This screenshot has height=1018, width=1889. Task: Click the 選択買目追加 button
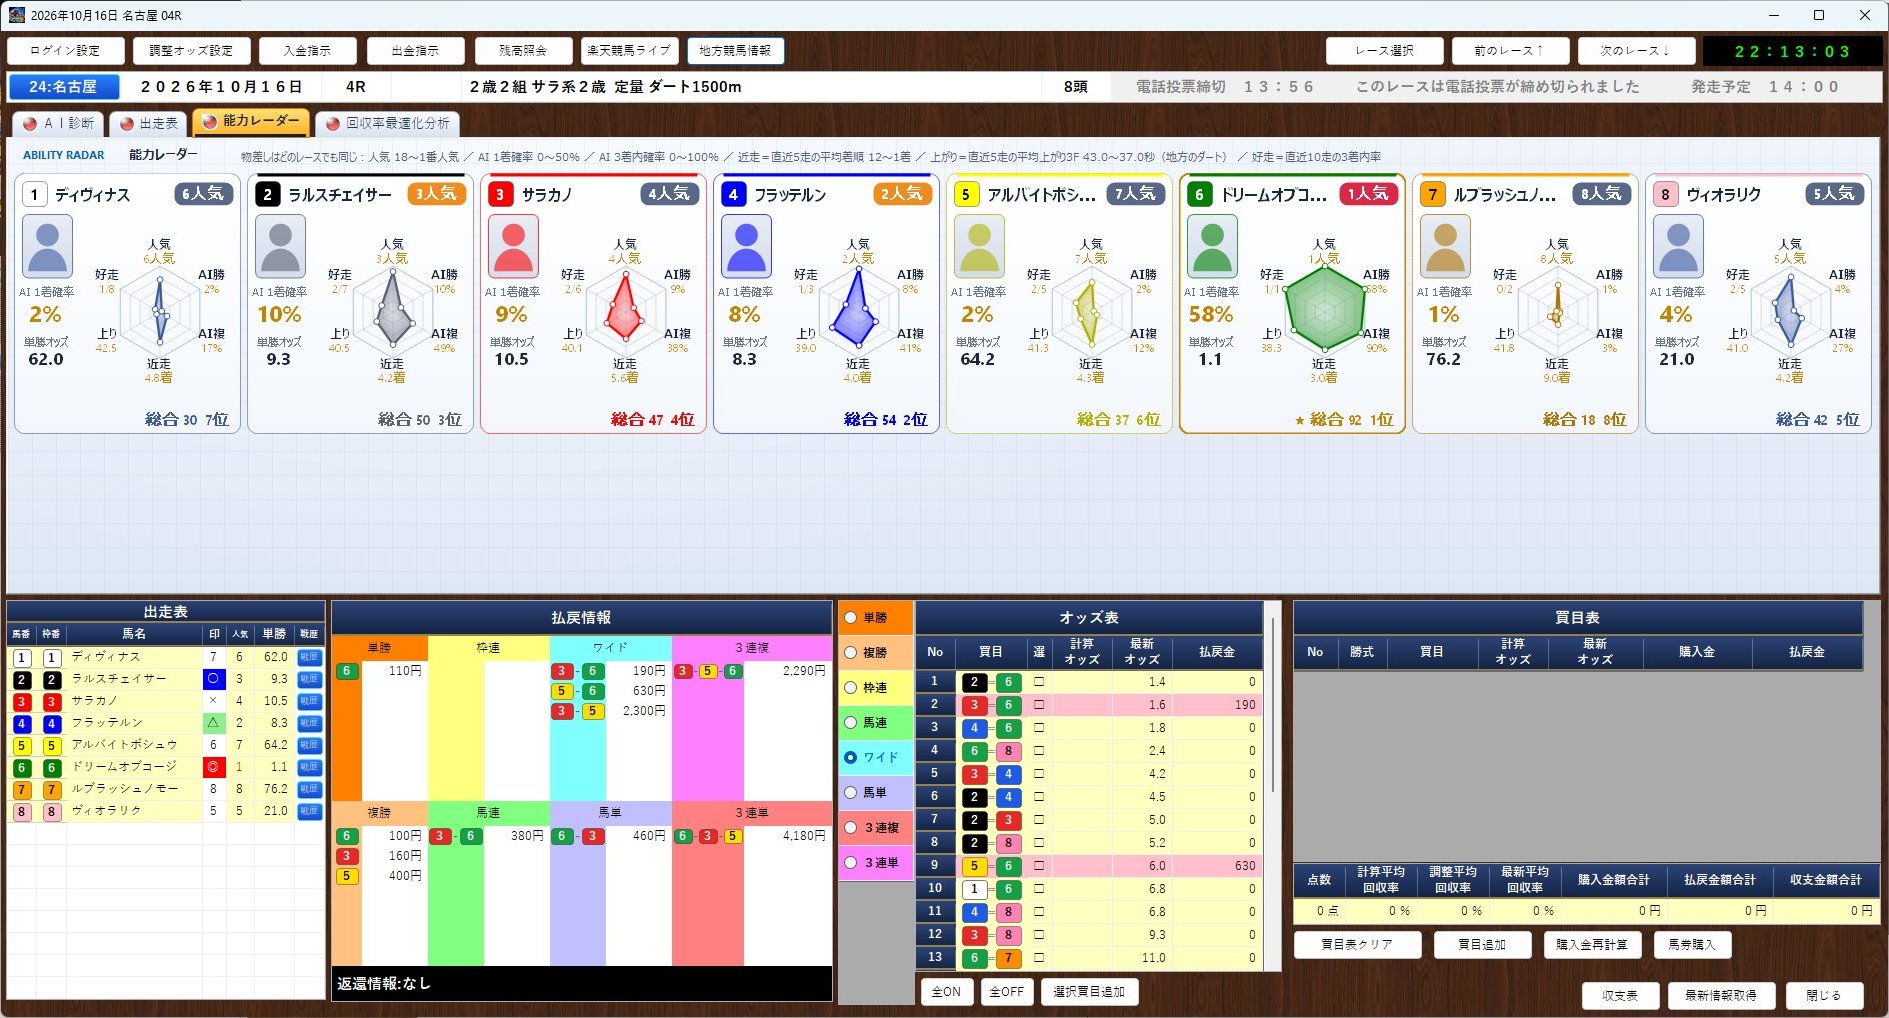coord(1089,992)
